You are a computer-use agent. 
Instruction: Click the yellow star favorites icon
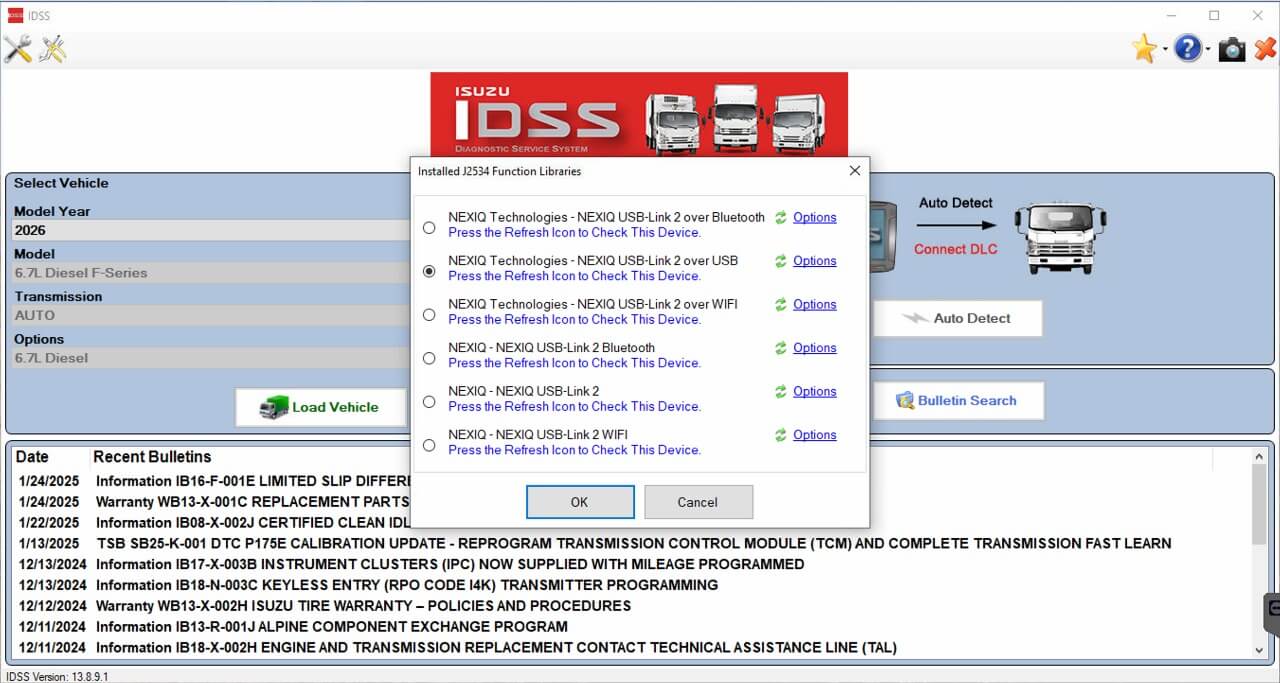coord(1144,48)
